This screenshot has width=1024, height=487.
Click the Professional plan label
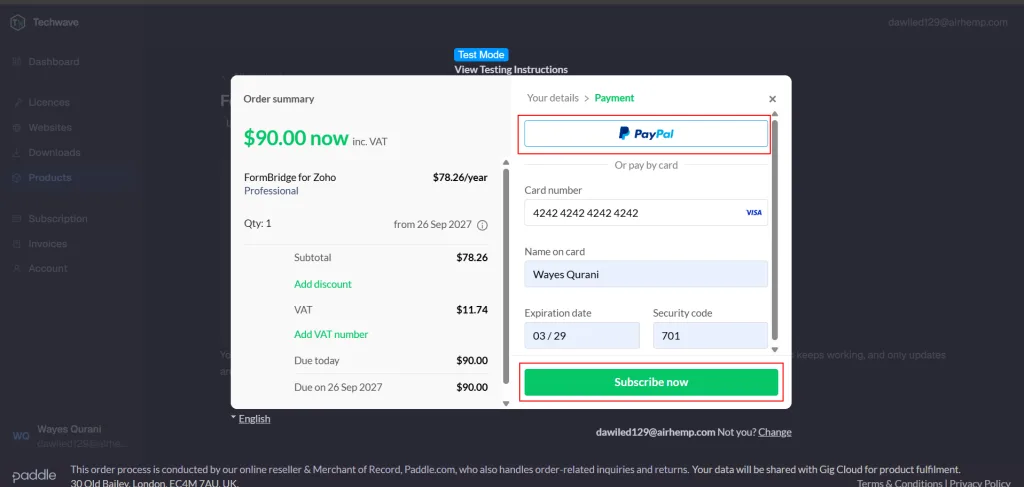click(271, 191)
